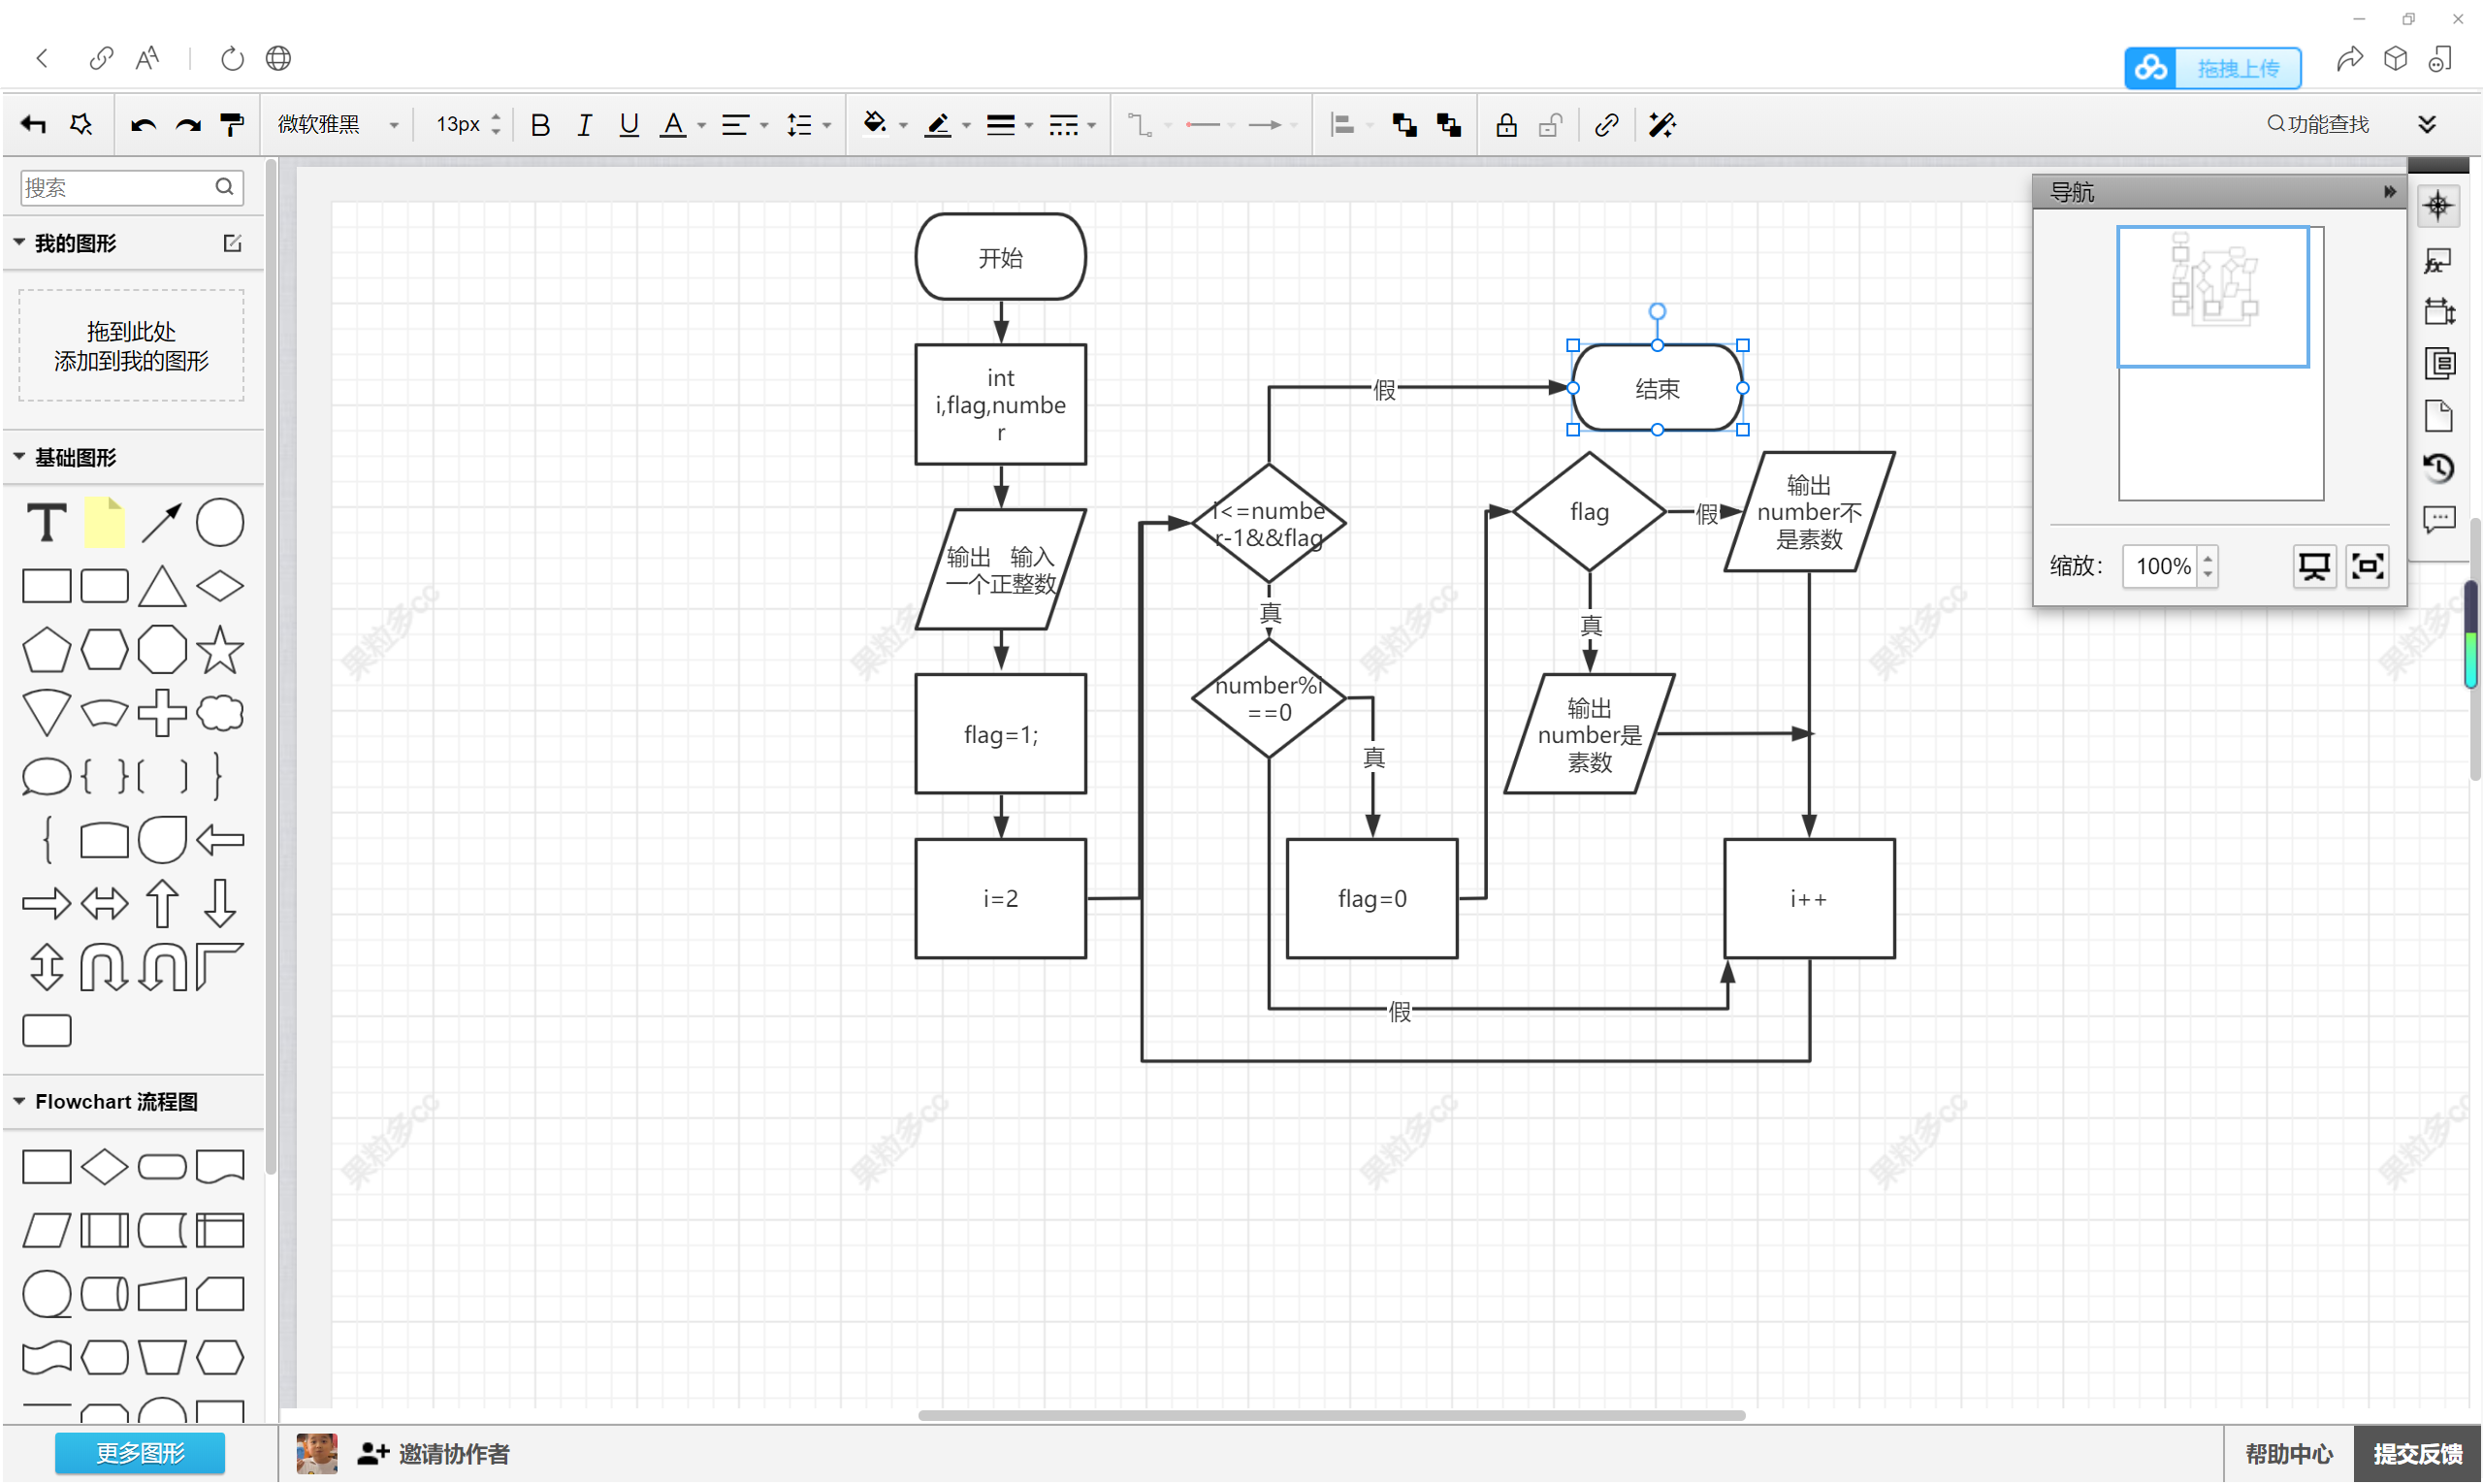Click the undo arrow icon
This screenshot has height=1484, width=2483.
pyautogui.click(x=142, y=125)
